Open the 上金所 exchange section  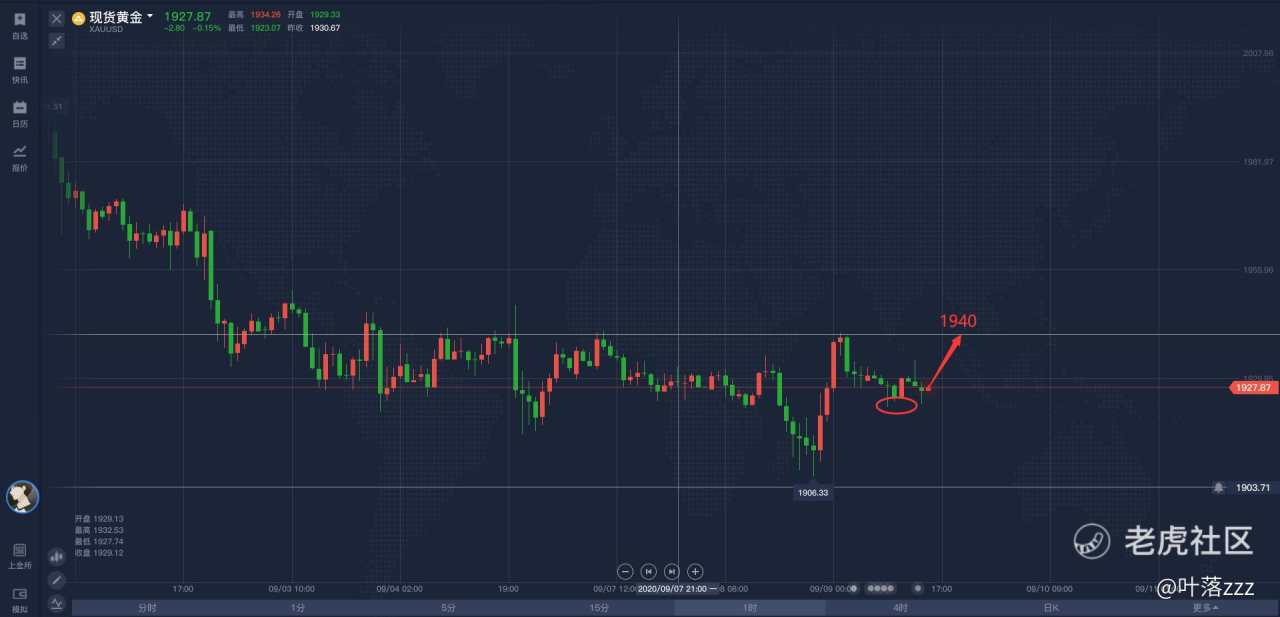pos(20,556)
